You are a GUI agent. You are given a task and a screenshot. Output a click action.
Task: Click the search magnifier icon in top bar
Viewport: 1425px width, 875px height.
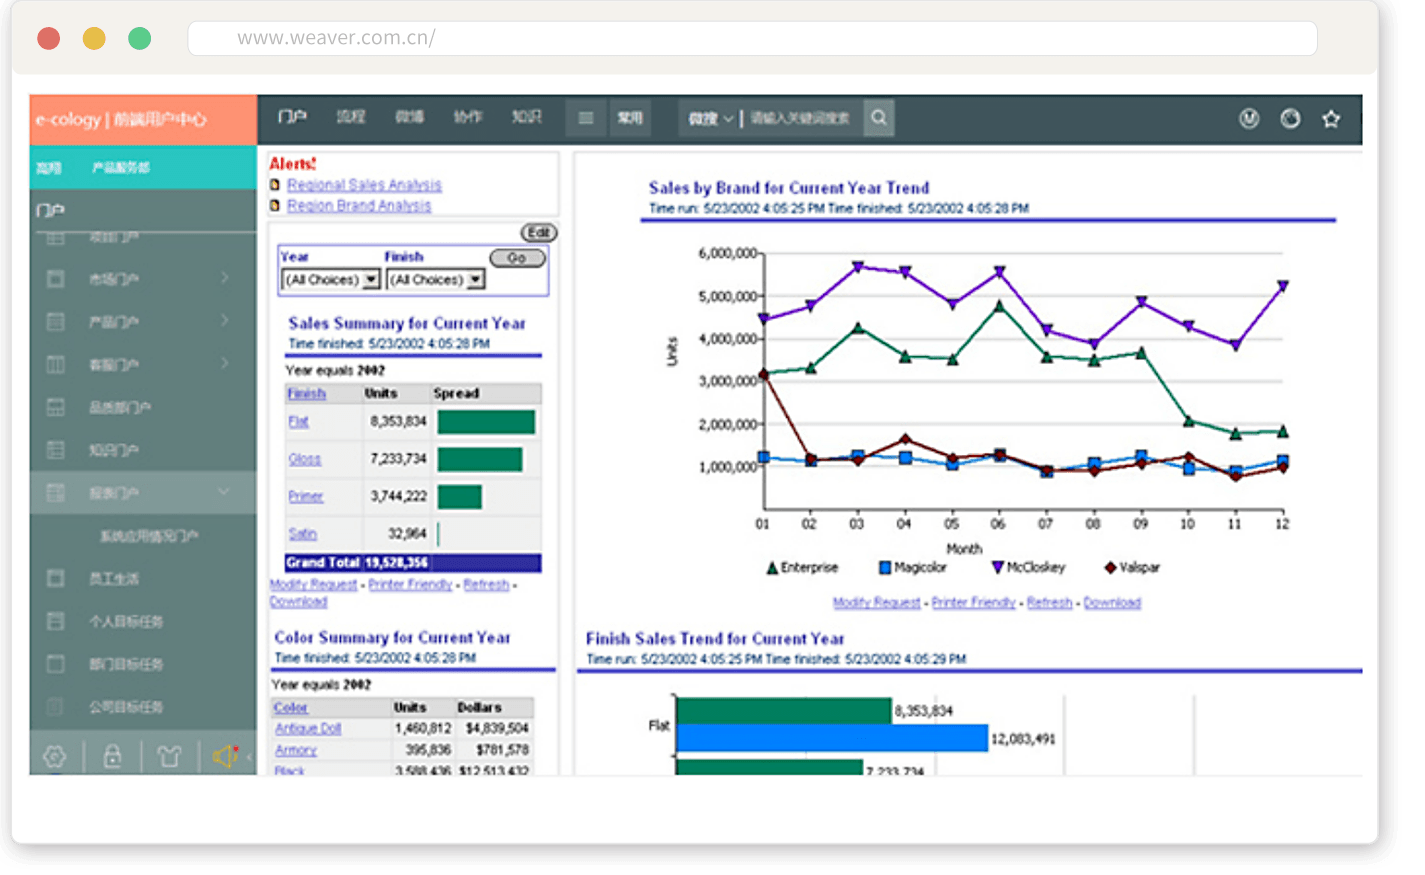tap(879, 118)
